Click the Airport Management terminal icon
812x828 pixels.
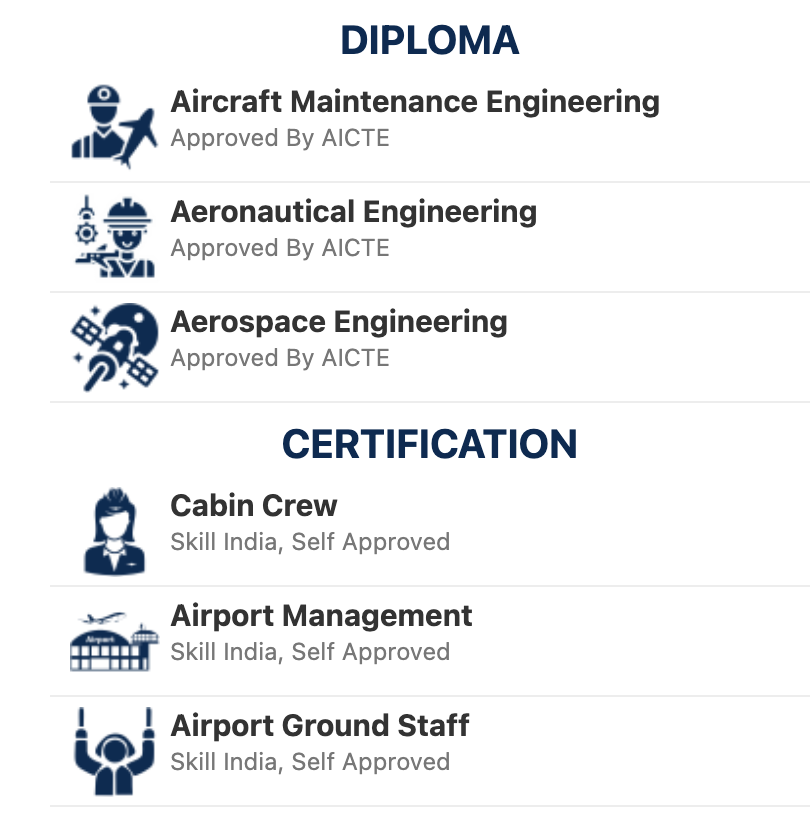115,641
